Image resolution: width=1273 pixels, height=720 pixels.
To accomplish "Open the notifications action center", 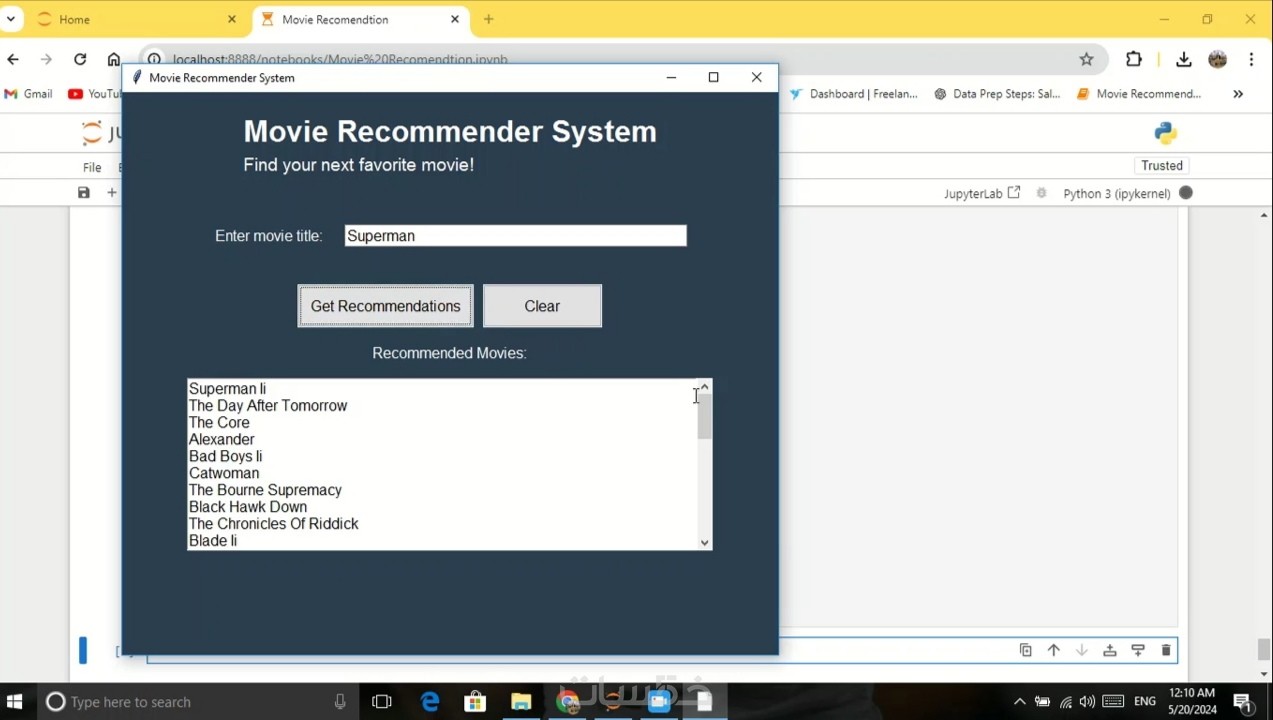I will coord(1243,702).
